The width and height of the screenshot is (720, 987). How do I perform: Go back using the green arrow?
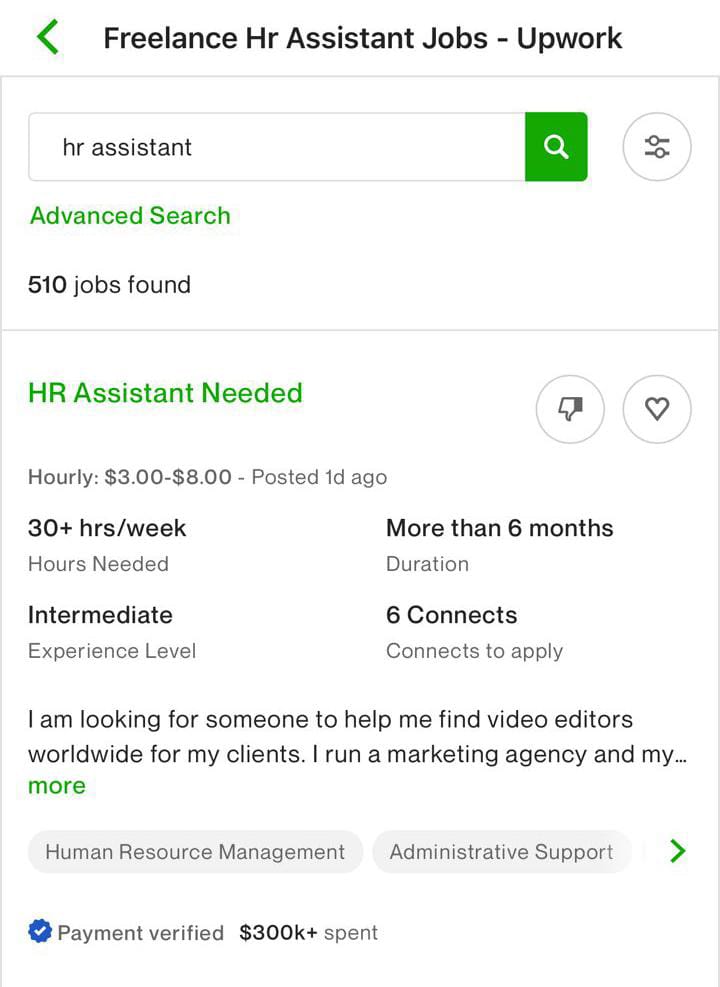pyautogui.click(x=47, y=38)
